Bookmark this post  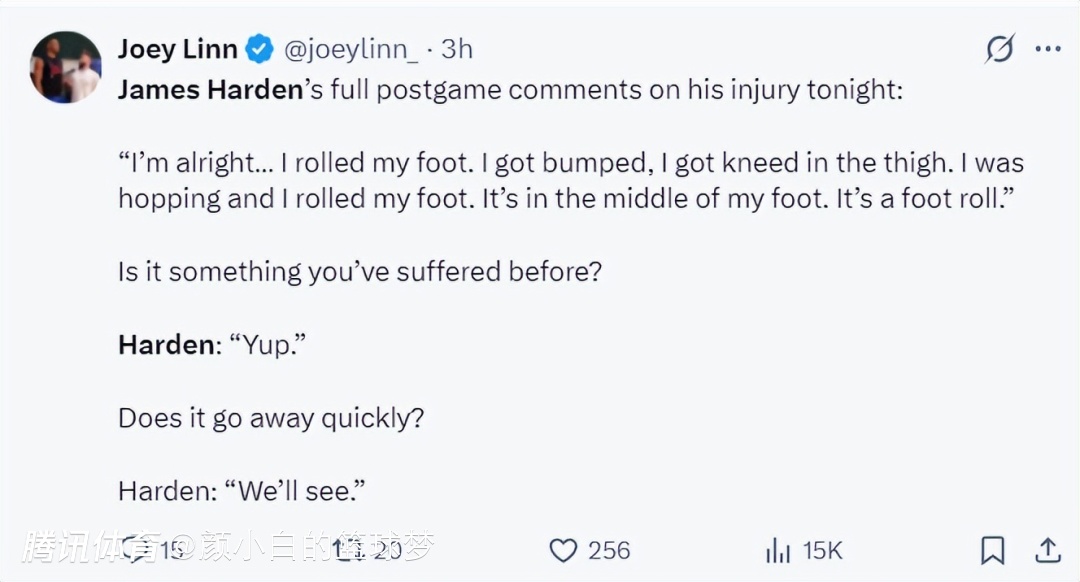992,549
